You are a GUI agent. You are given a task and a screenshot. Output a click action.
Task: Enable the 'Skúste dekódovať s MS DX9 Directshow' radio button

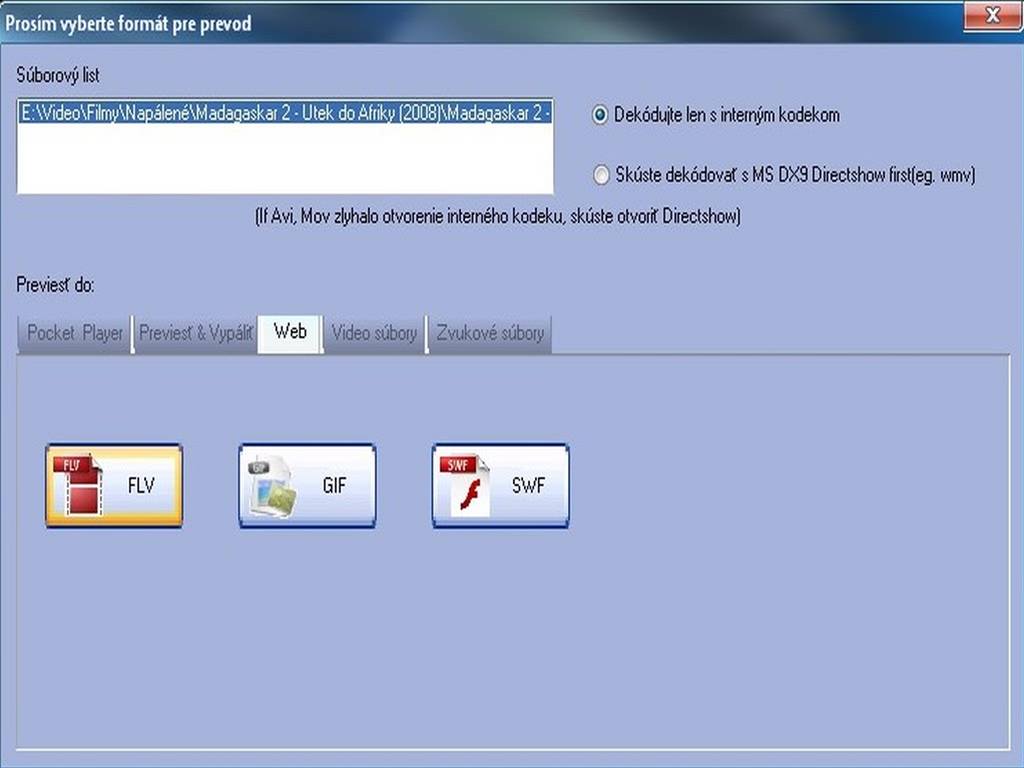point(600,176)
